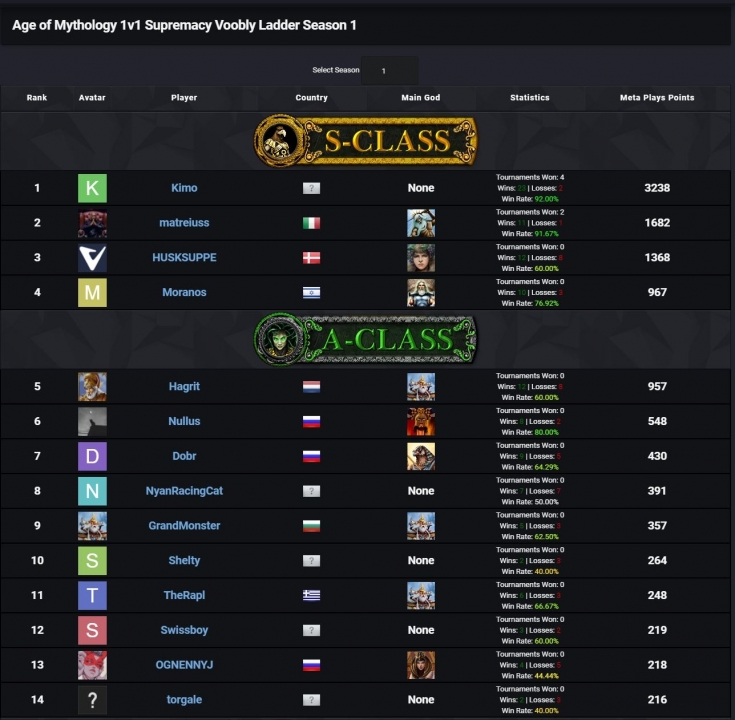Click the Statistics column header
The width and height of the screenshot is (735, 720).
pos(530,98)
